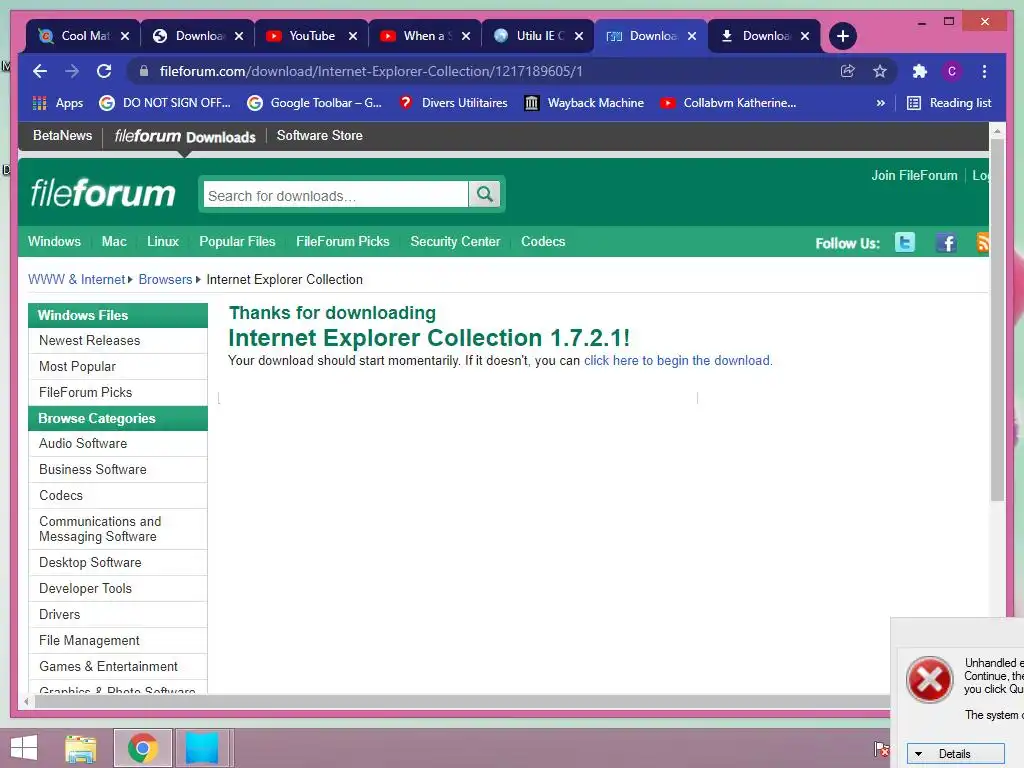Open Collabvm Katherine bookmark
Screen dimensions: 1024x768
click(x=728, y=103)
